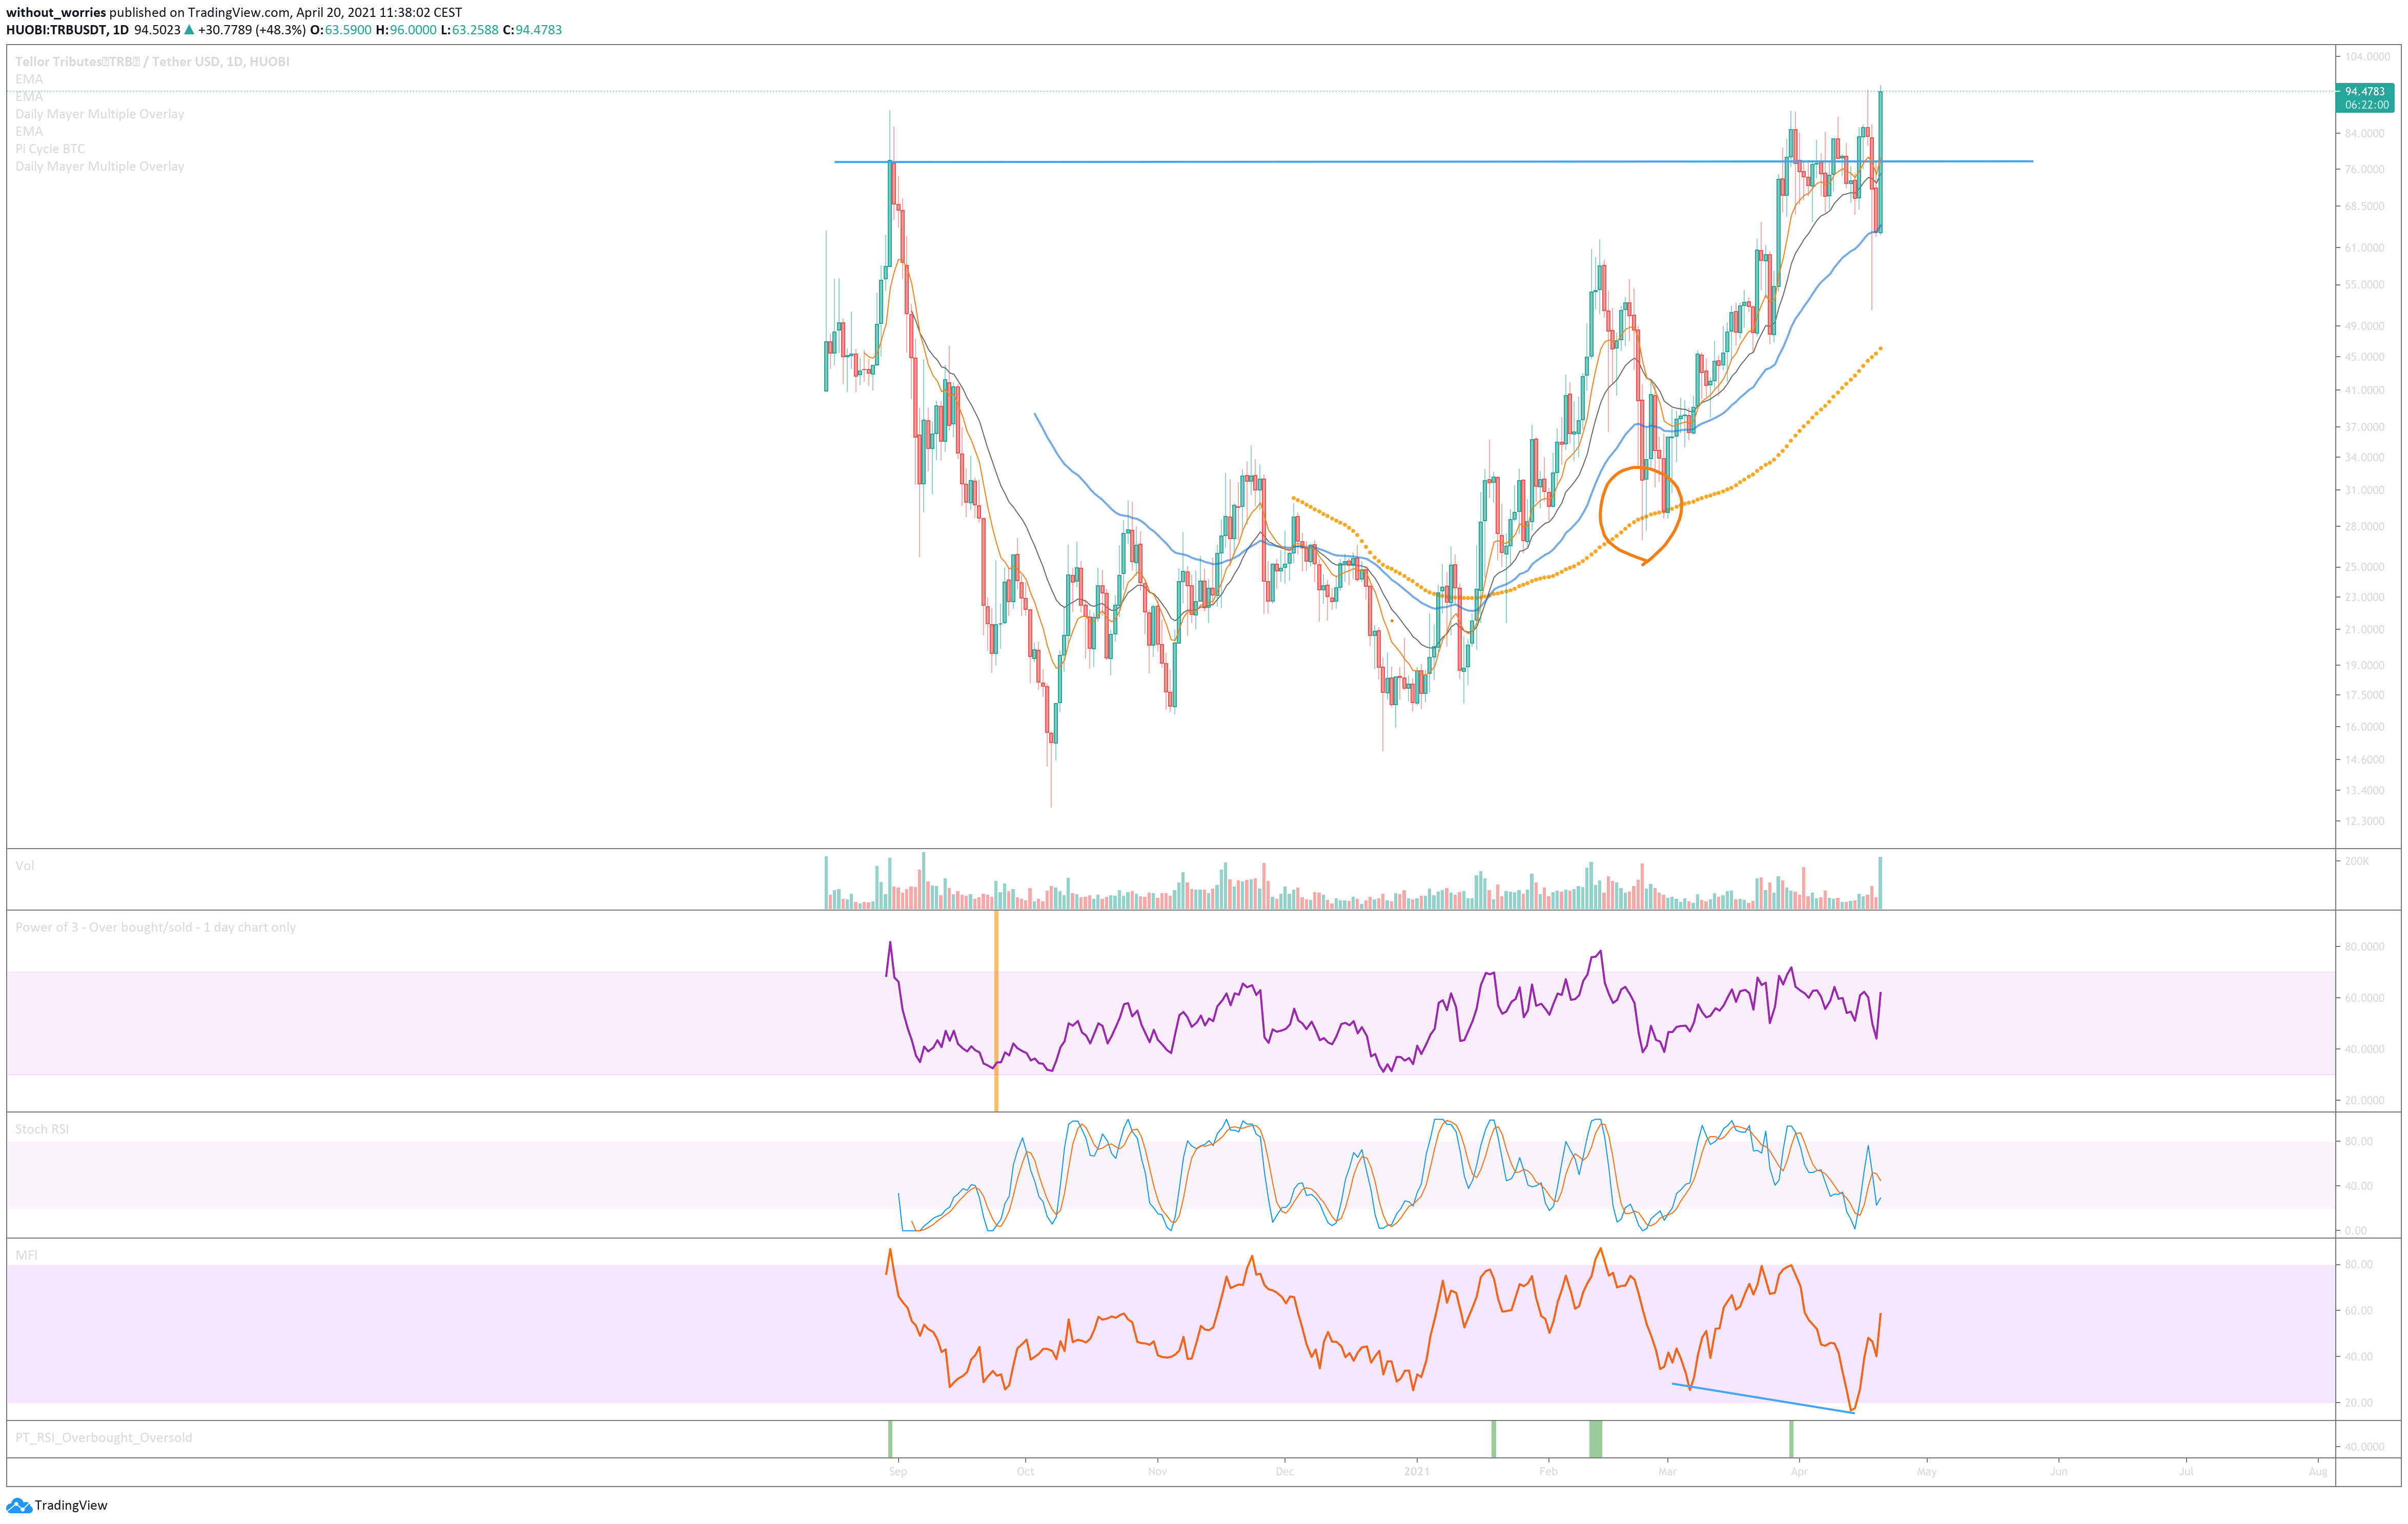2408x1524 pixels.
Task: Click the Mar label on time axis
Action: tap(1667, 1472)
